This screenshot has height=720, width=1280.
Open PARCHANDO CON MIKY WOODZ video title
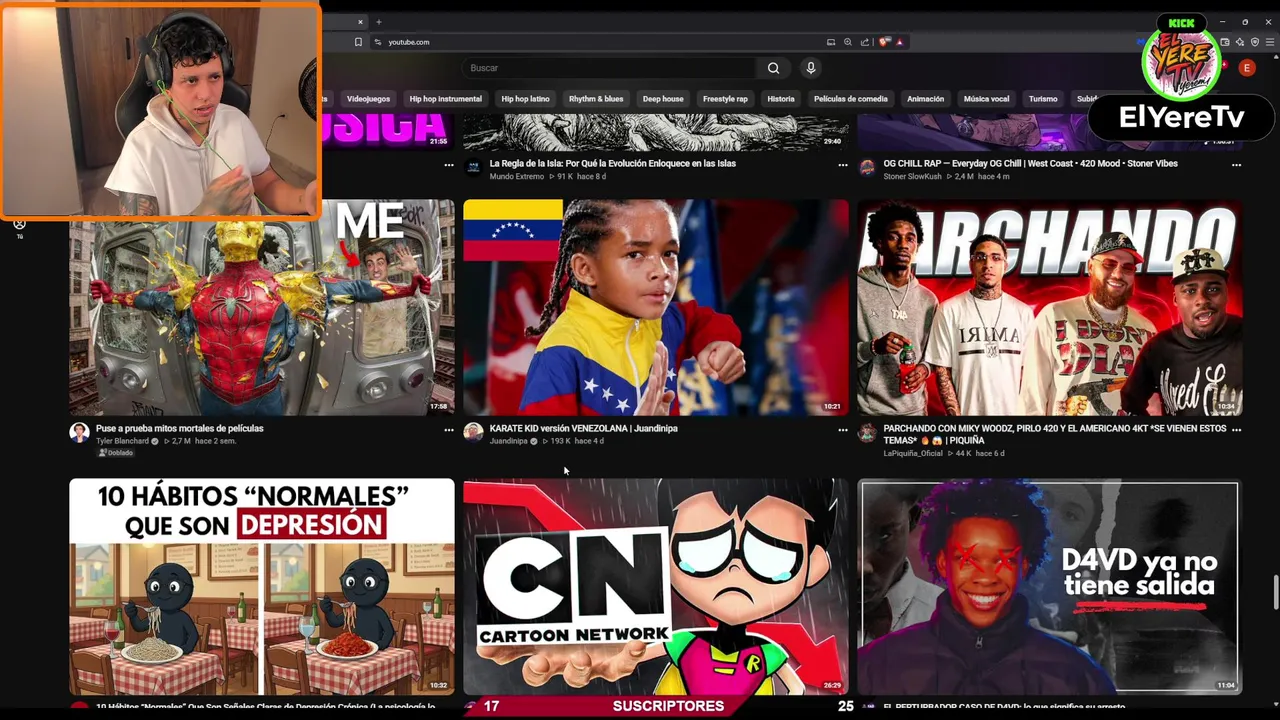click(x=1054, y=434)
